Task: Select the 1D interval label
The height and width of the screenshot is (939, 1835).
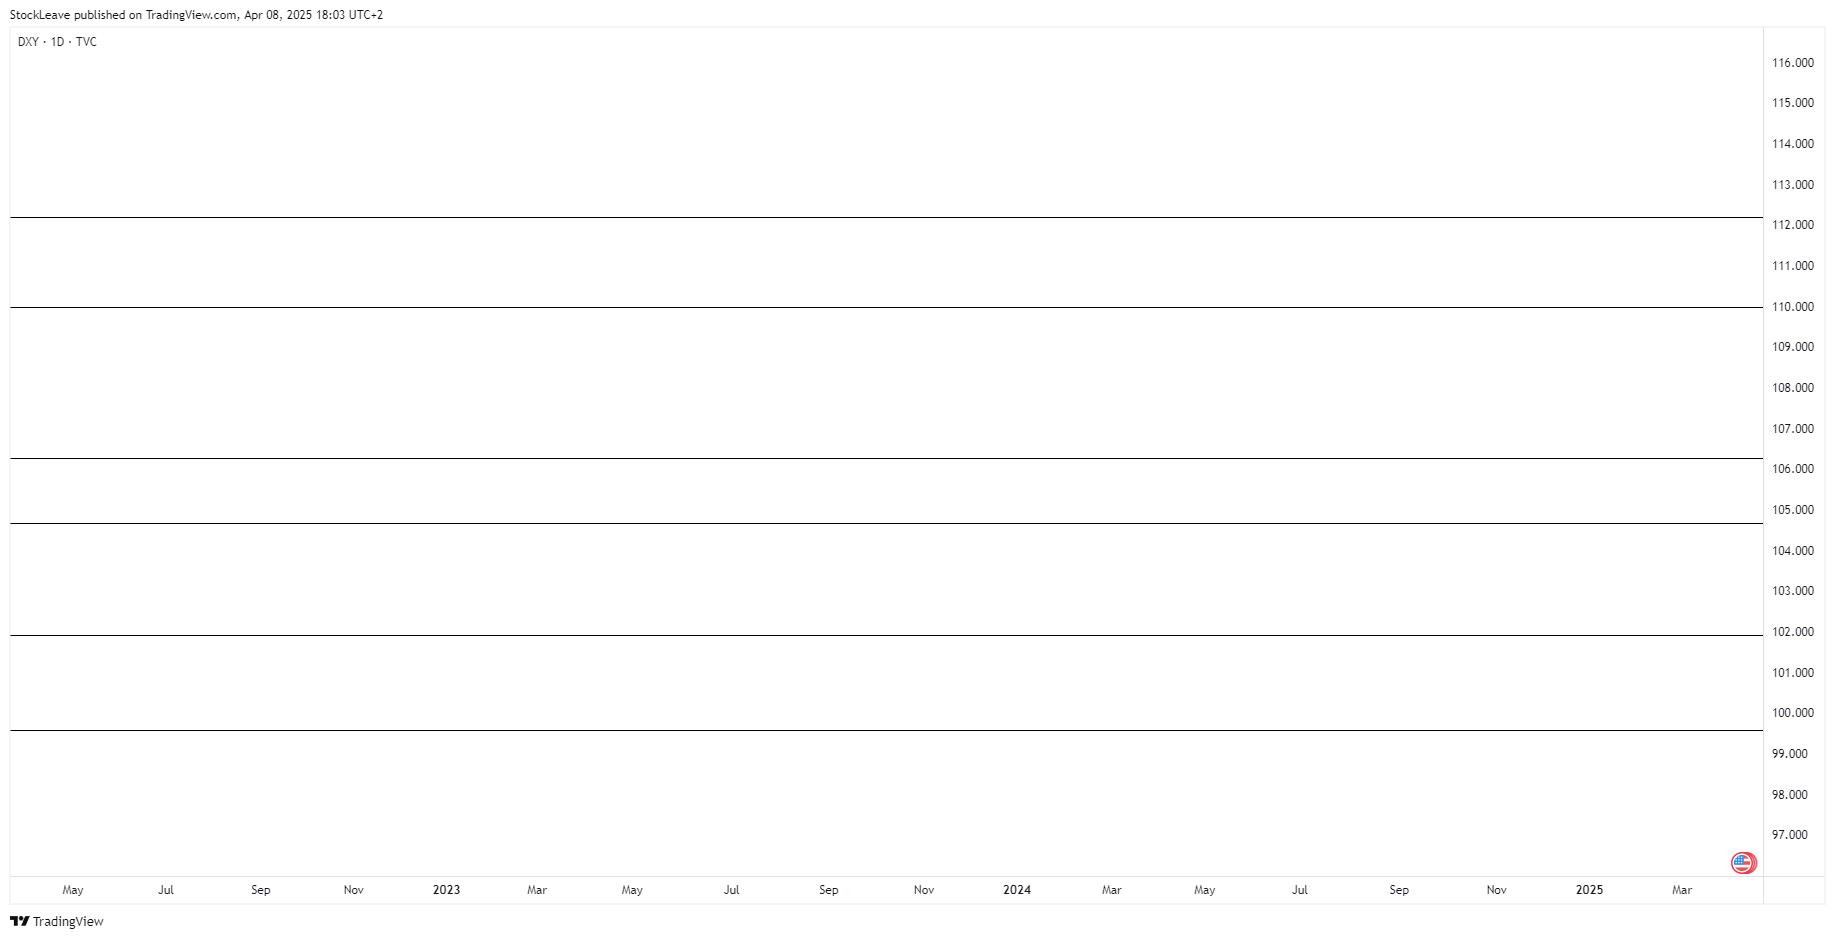Action: pos(57,42)
